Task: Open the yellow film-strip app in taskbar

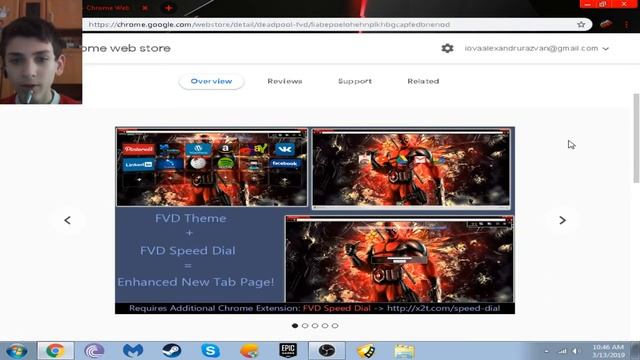Action: [x=366, y=351]
